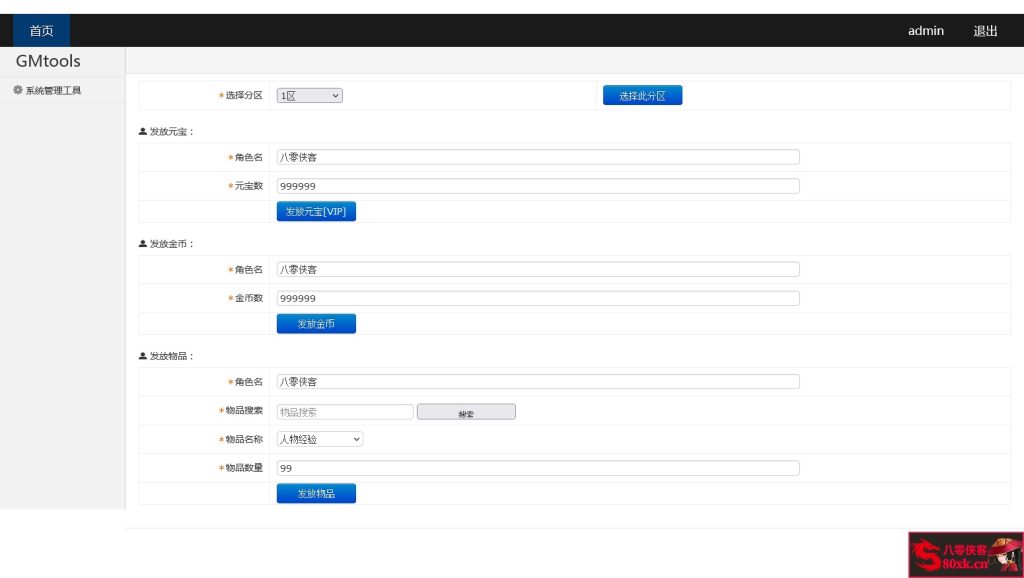The height and width of the screenshot is (578, 1024).
Task: Focus the 物品搜索 input field
Action: coord(345,412)
